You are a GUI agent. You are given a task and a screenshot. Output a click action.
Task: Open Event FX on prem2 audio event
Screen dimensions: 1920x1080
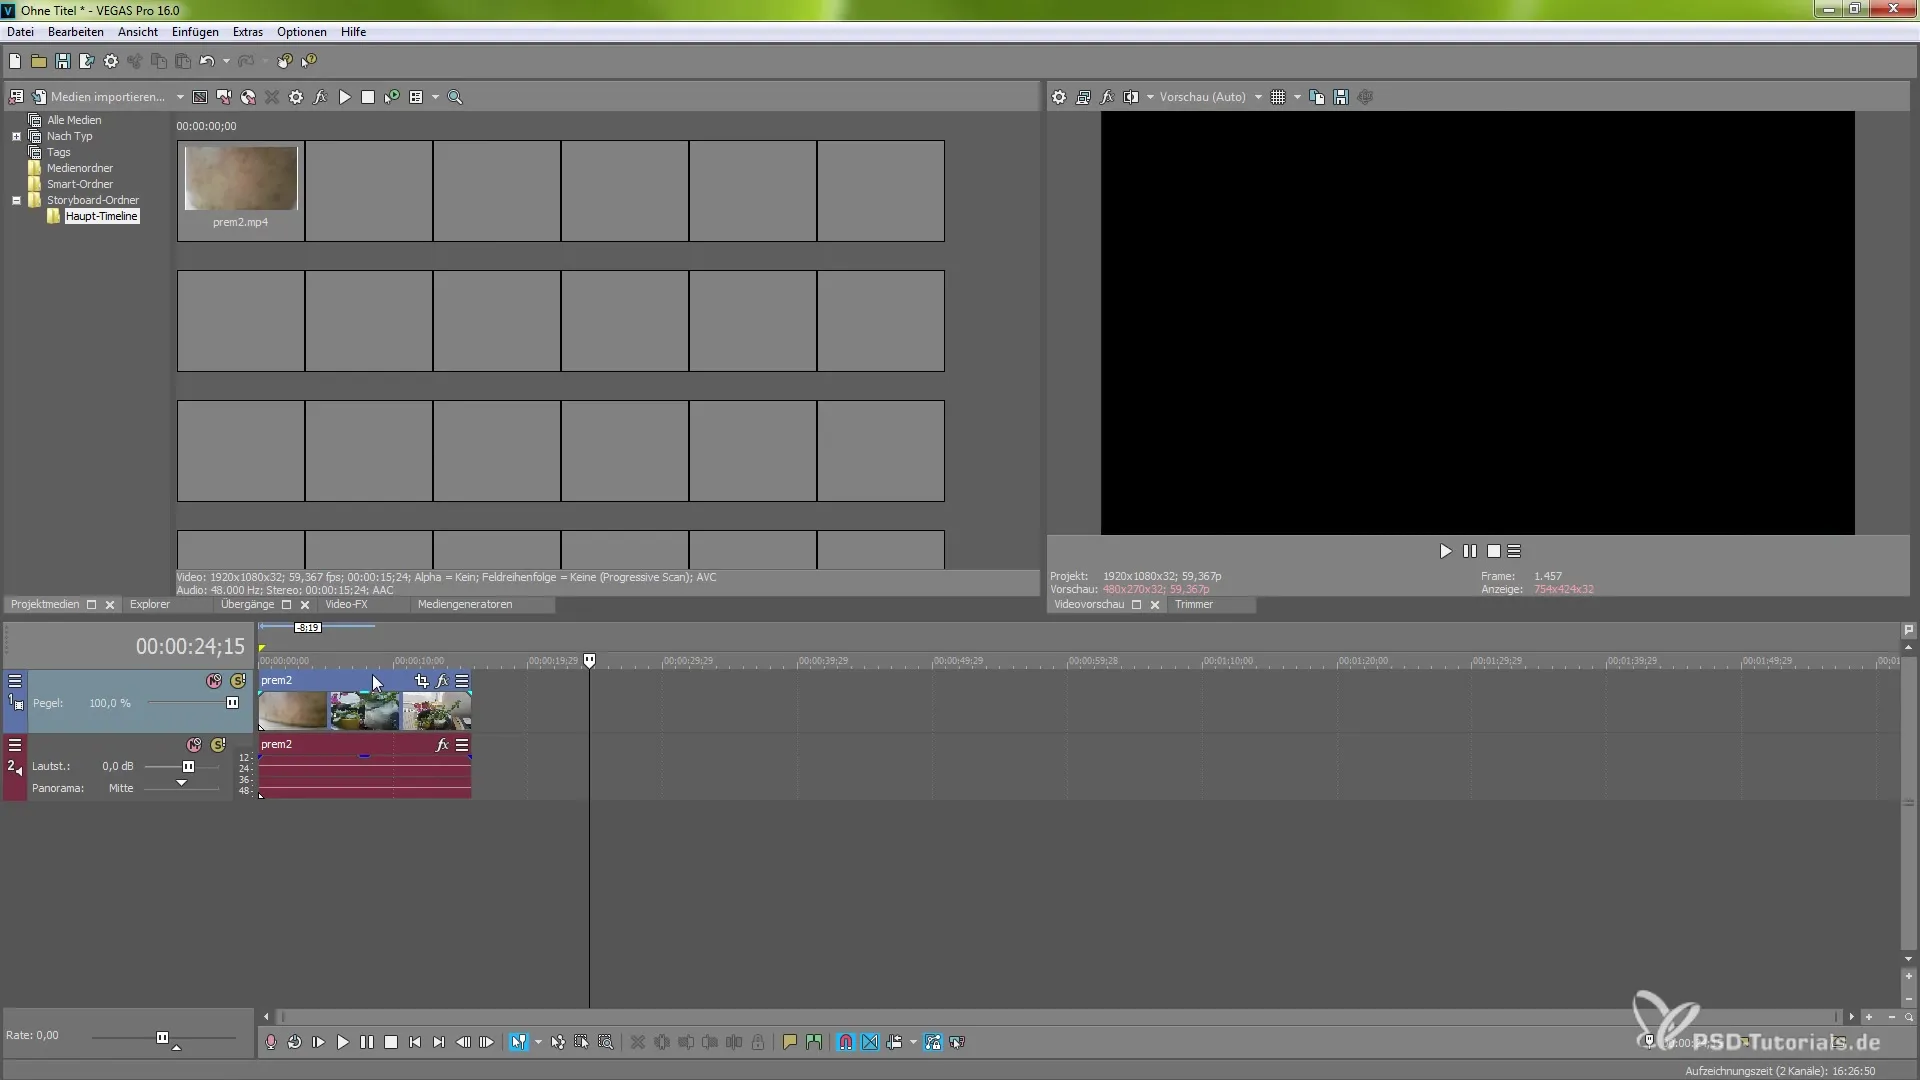(x=442, y=745)
